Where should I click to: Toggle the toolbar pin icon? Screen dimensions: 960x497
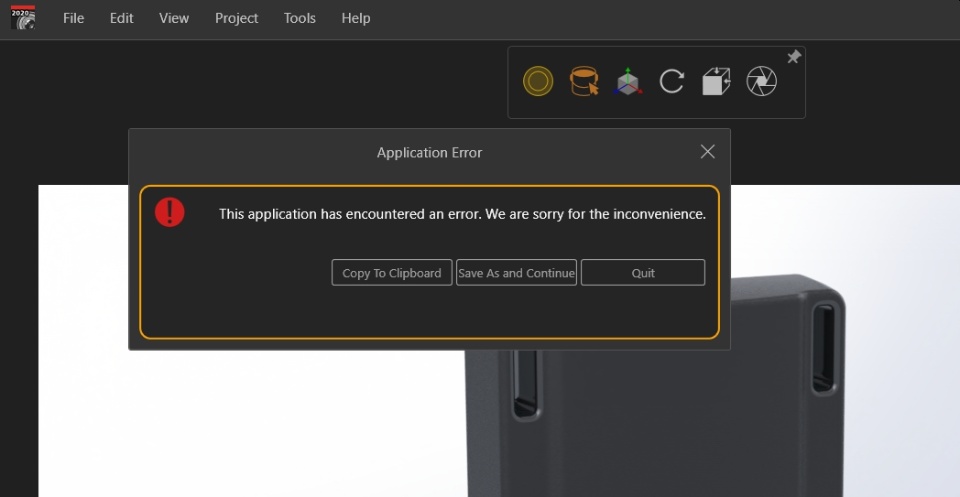793,57
